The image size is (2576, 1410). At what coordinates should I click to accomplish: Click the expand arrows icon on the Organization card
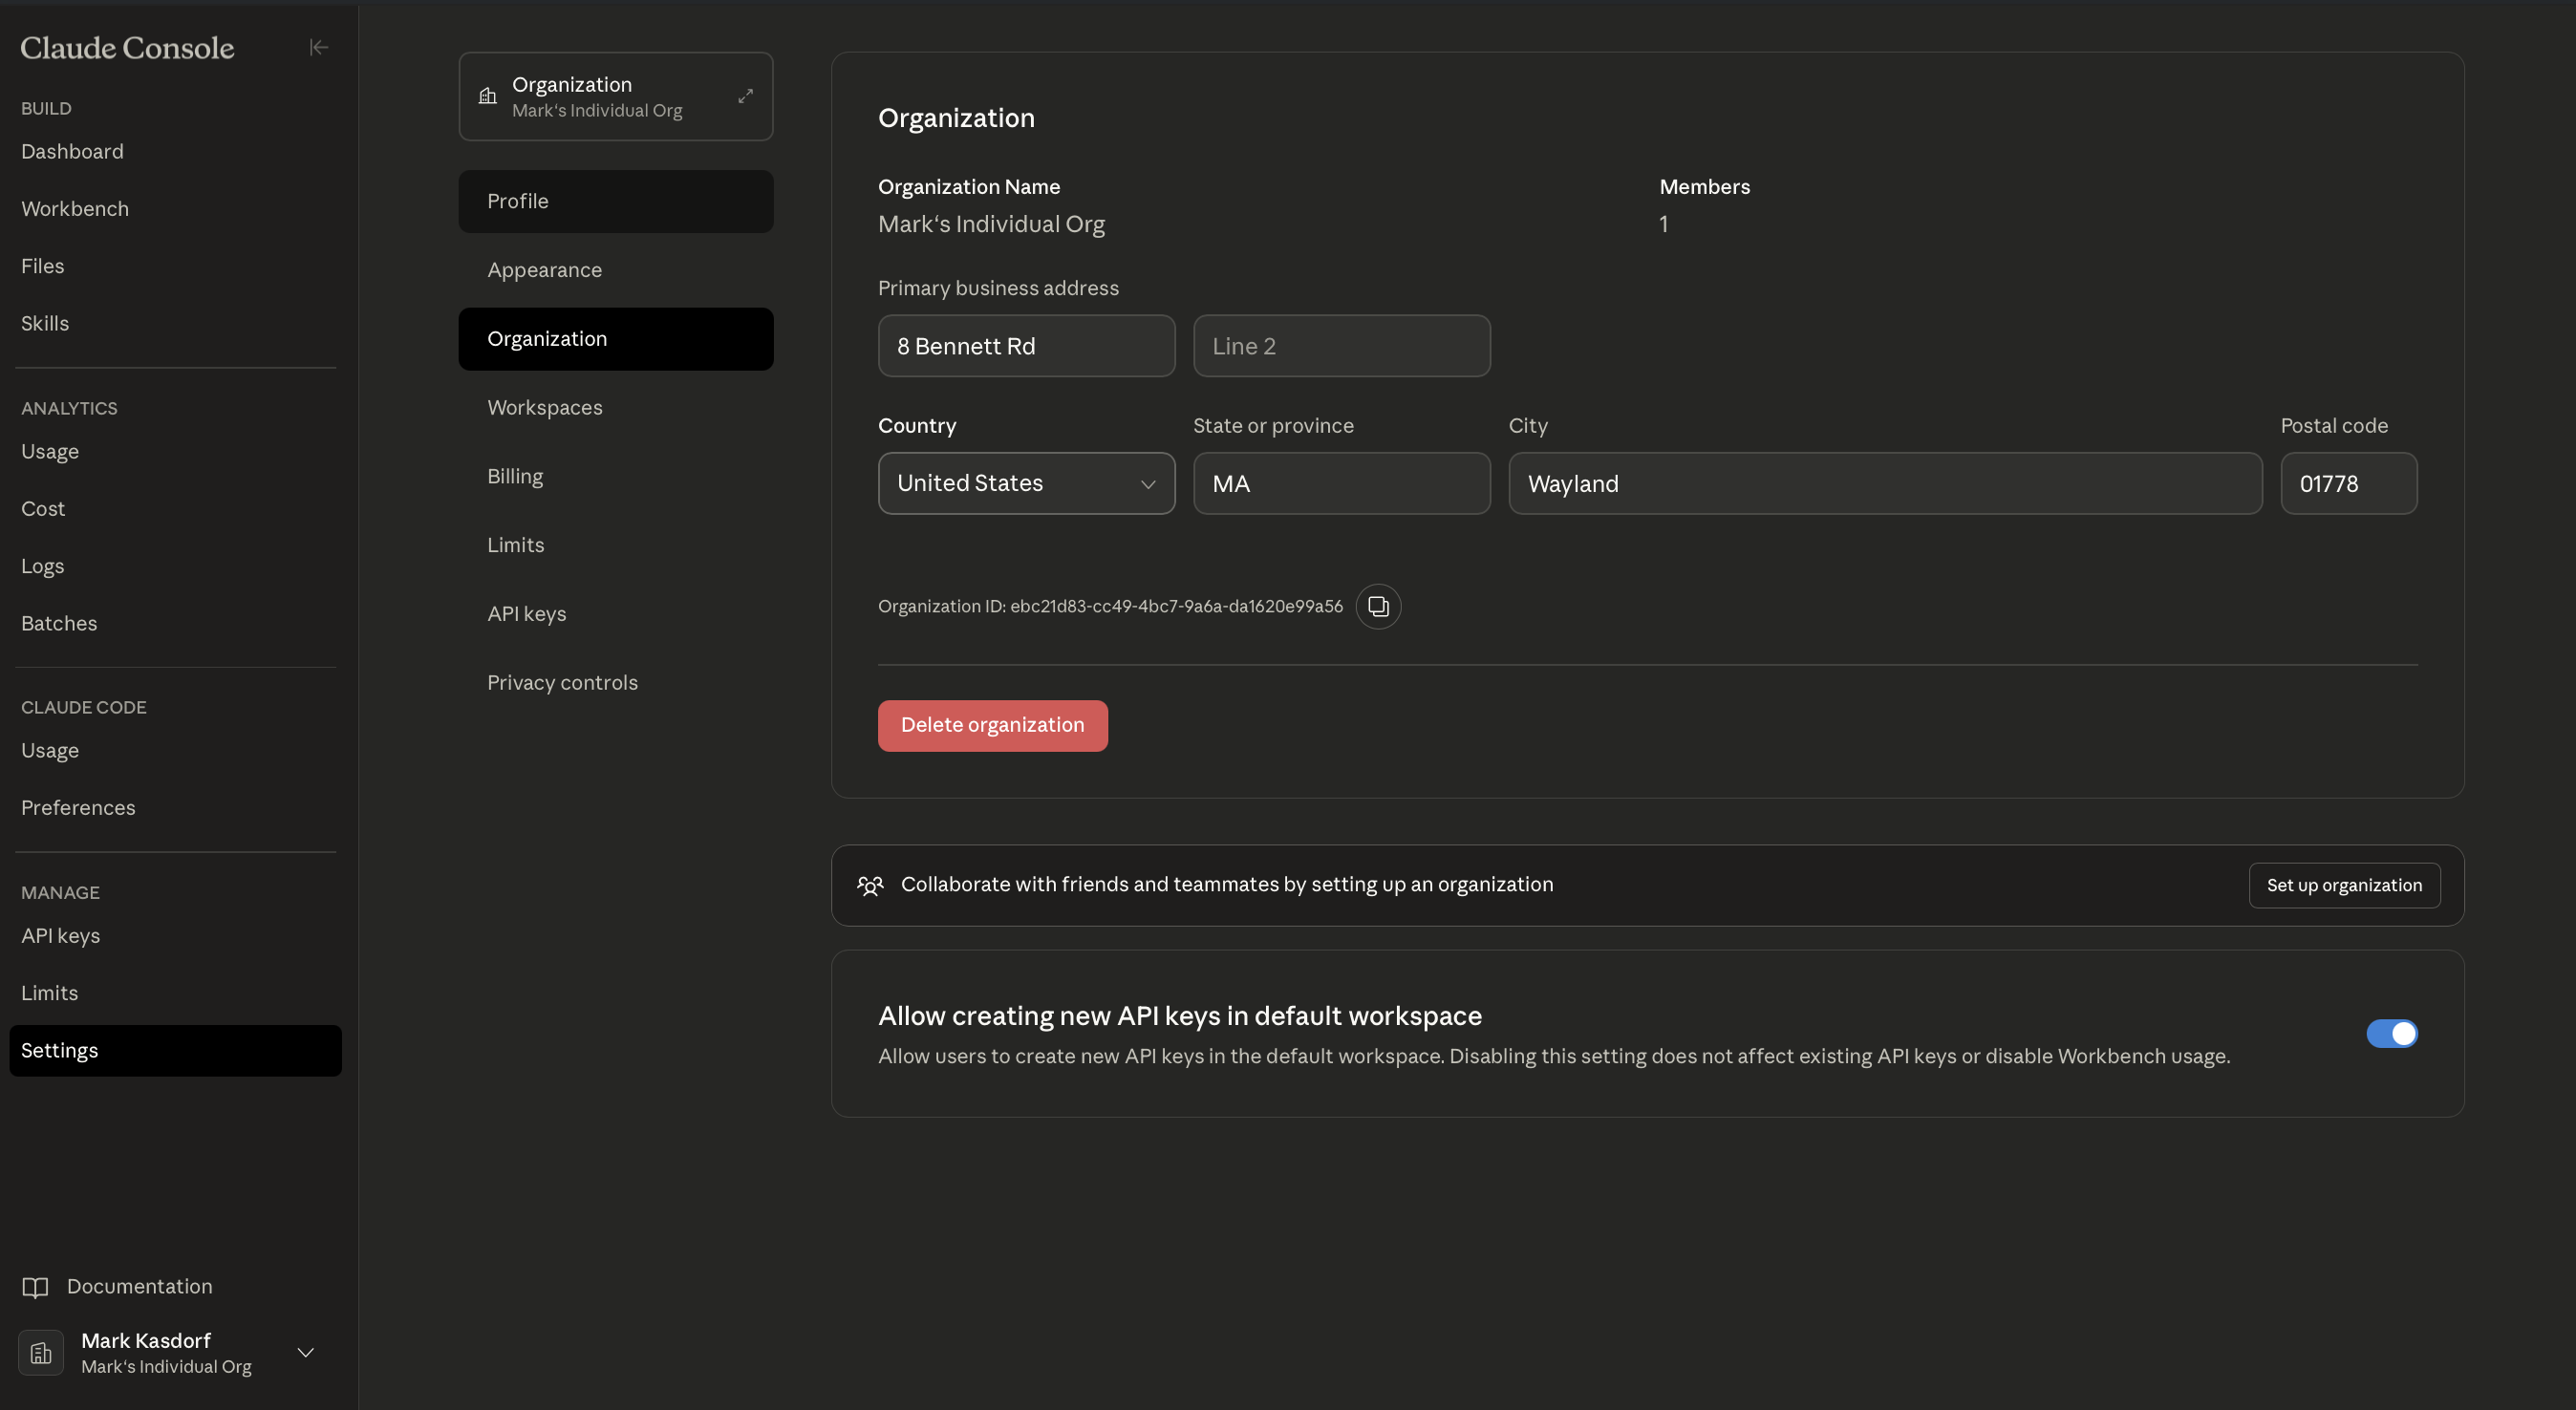[745, 96]
